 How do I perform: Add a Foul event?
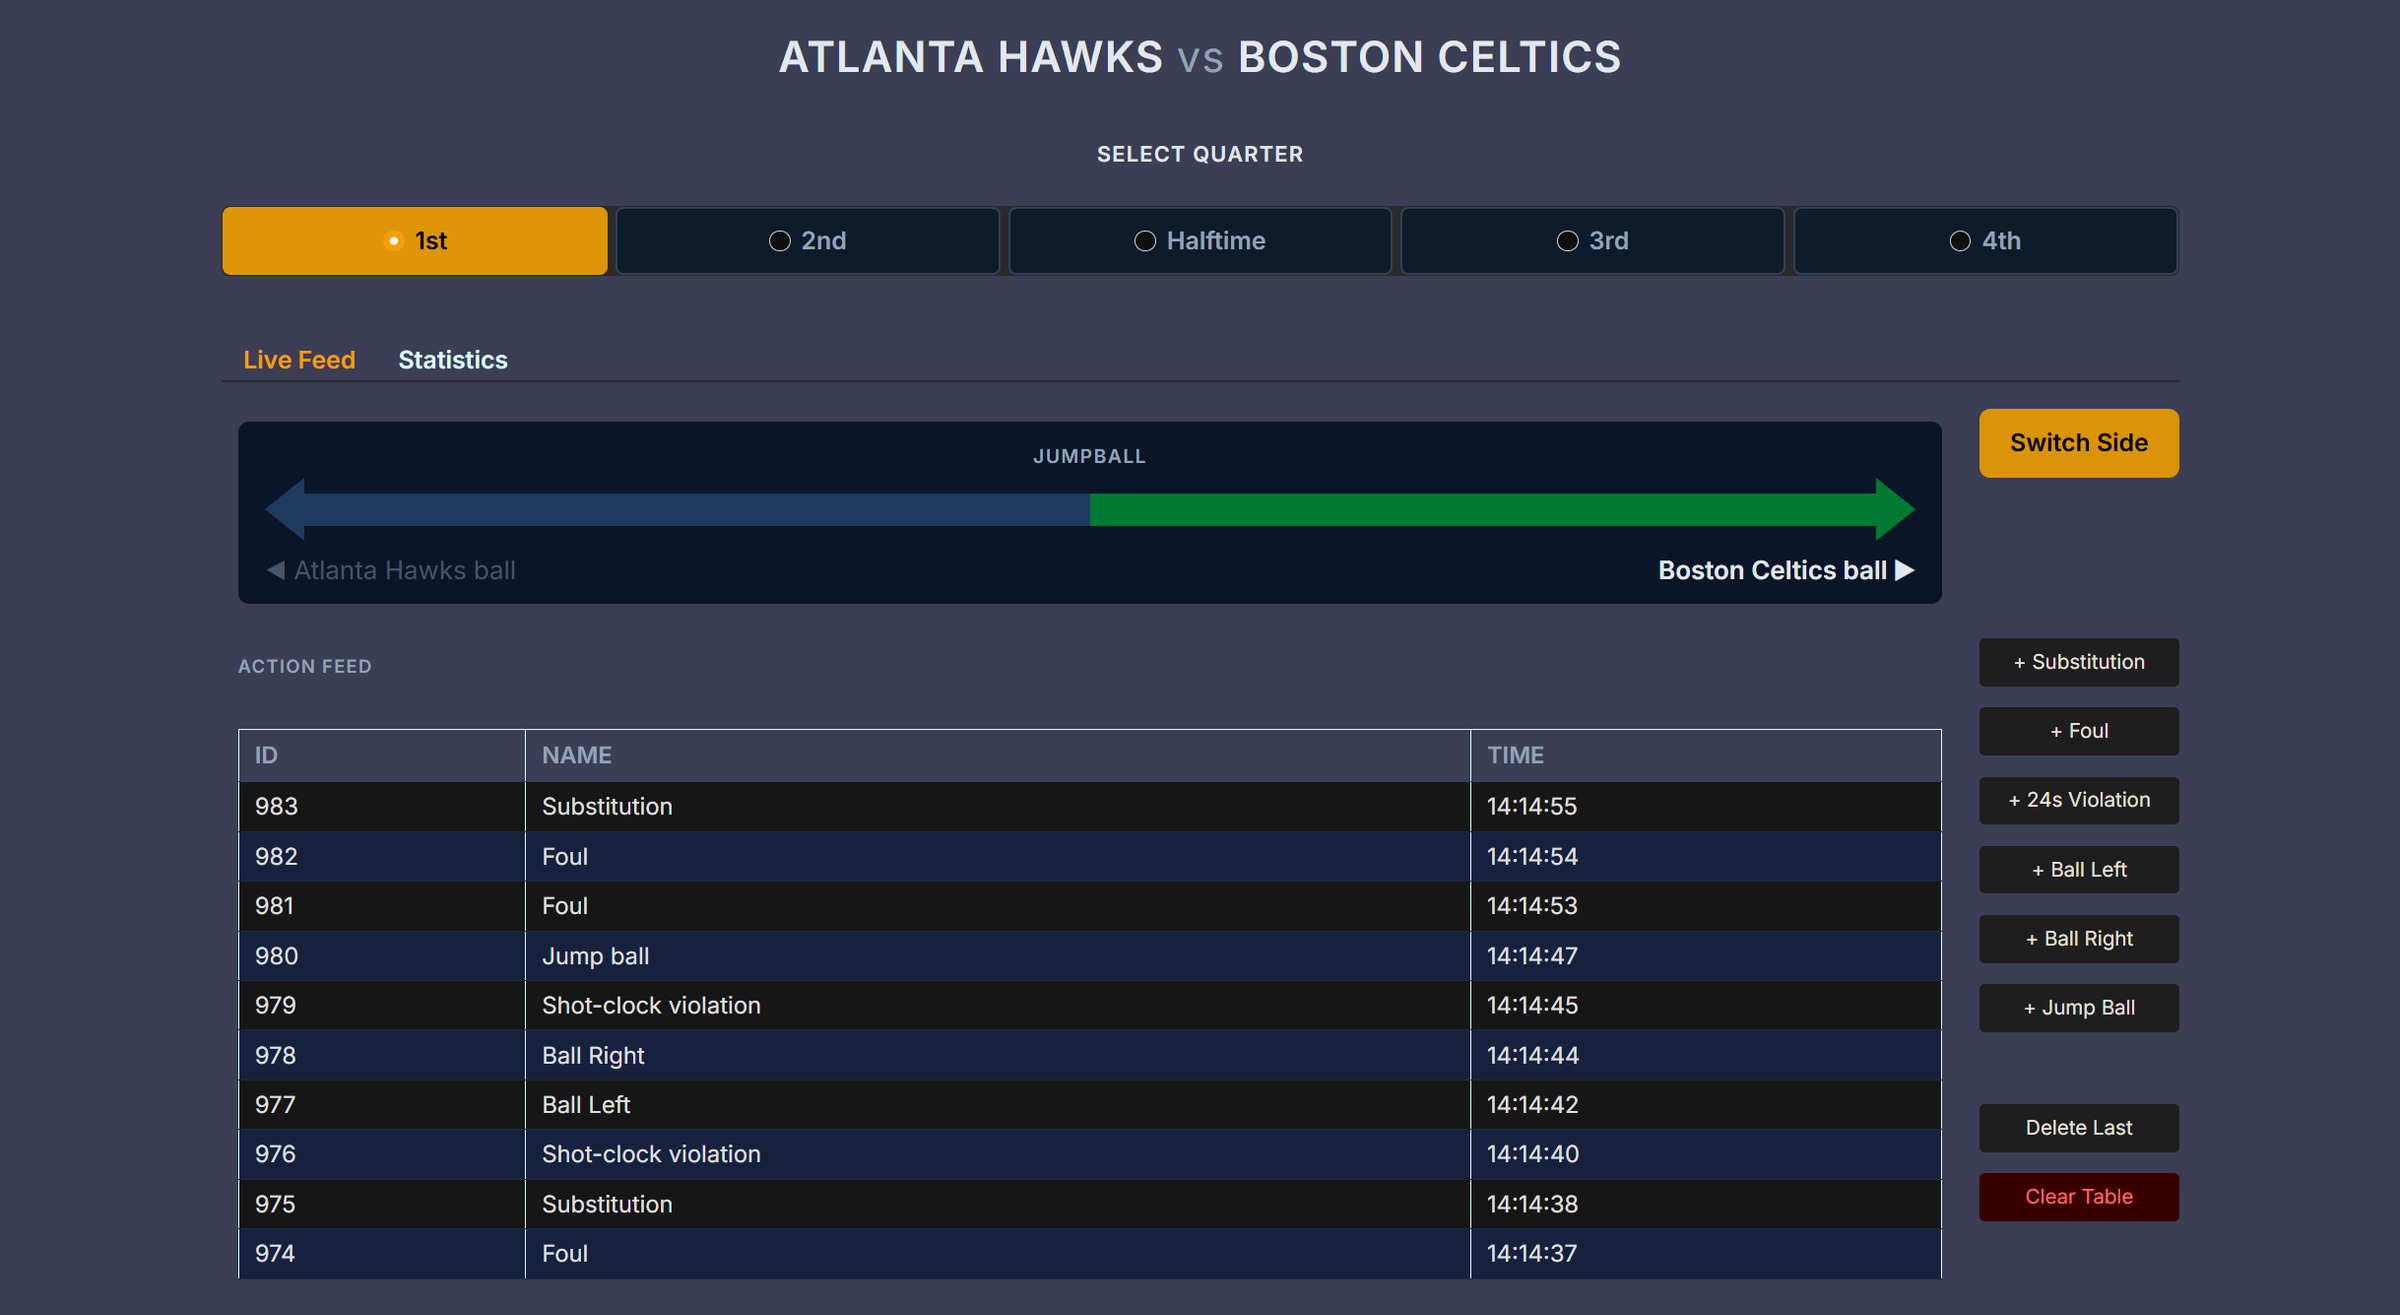2079,731
